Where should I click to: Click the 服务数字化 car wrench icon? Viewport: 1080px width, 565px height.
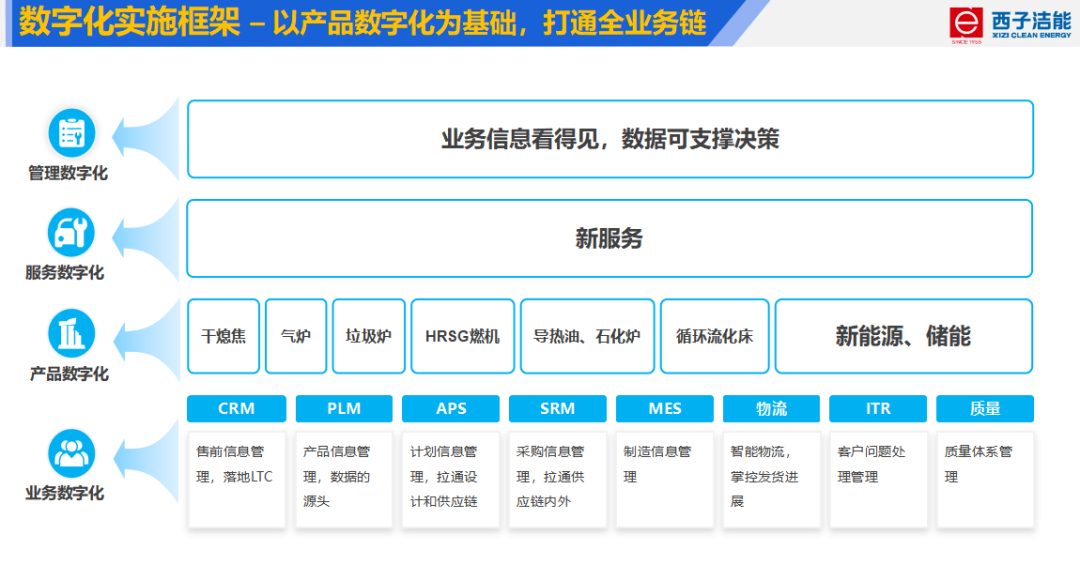71,232
